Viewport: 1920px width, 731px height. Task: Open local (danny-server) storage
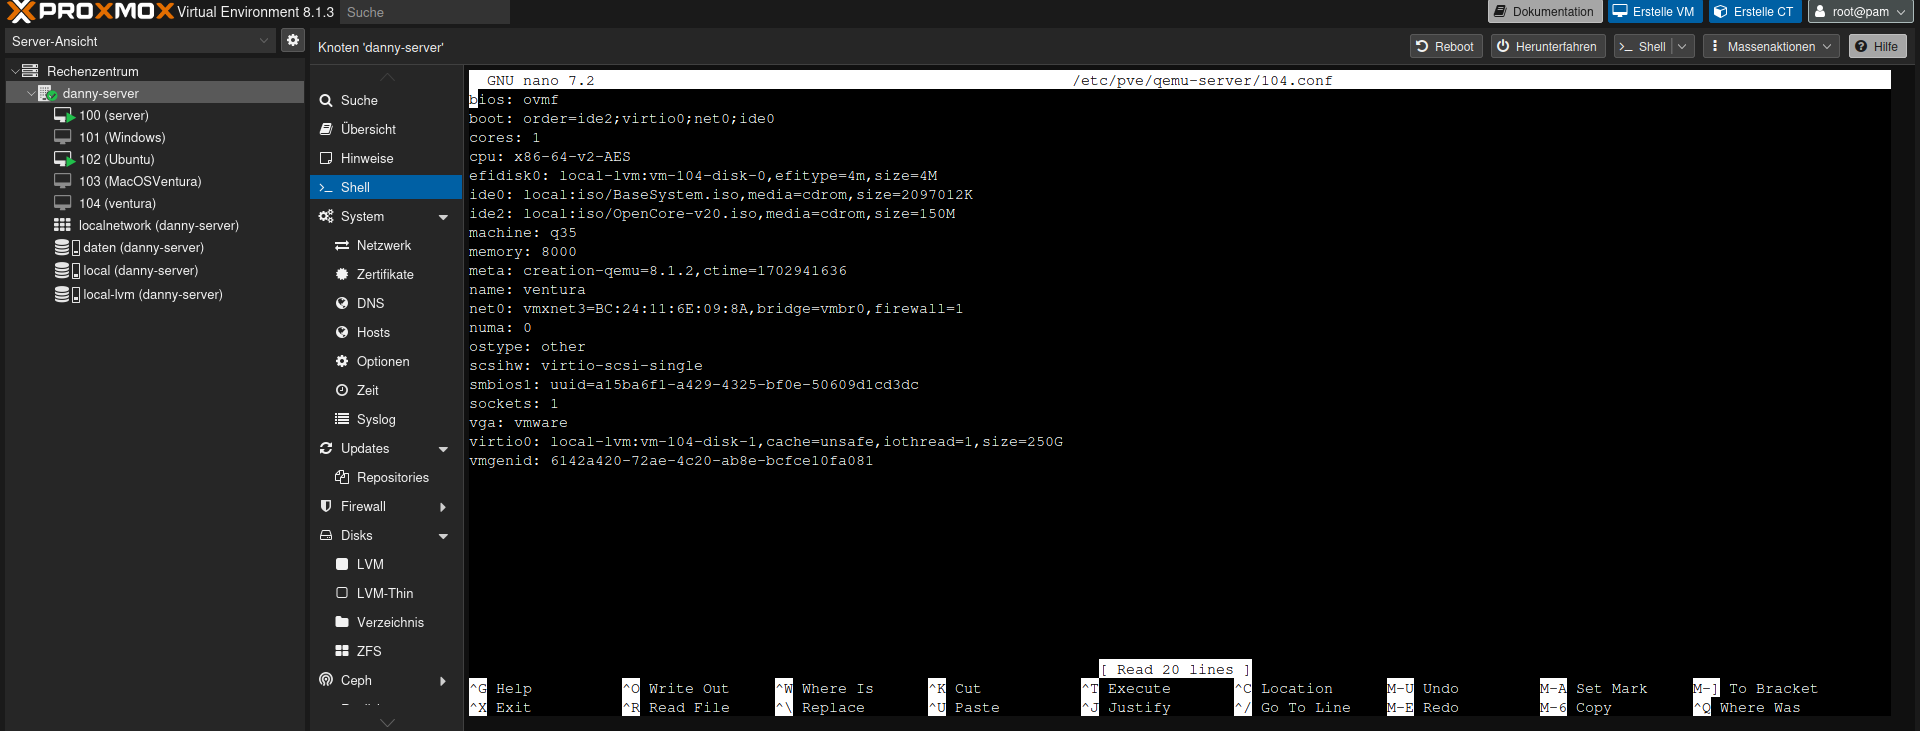(x=140, y=270)
